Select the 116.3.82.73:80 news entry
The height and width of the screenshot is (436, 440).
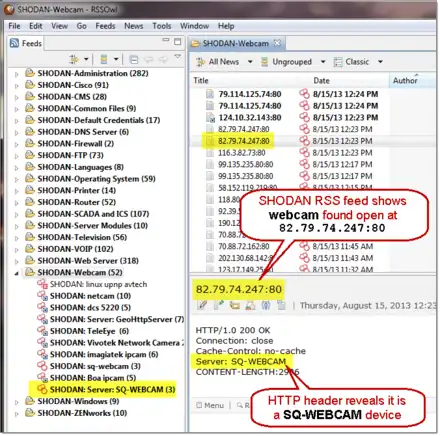coord(242,153)
